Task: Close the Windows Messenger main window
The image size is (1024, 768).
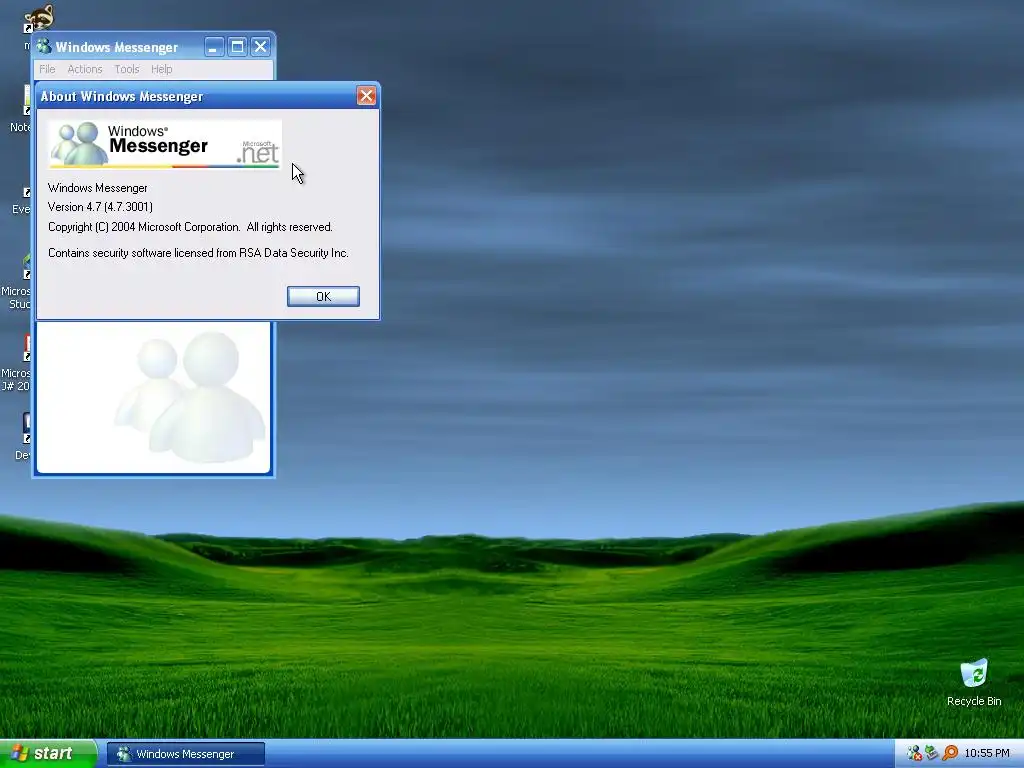Action: [261, 46]
